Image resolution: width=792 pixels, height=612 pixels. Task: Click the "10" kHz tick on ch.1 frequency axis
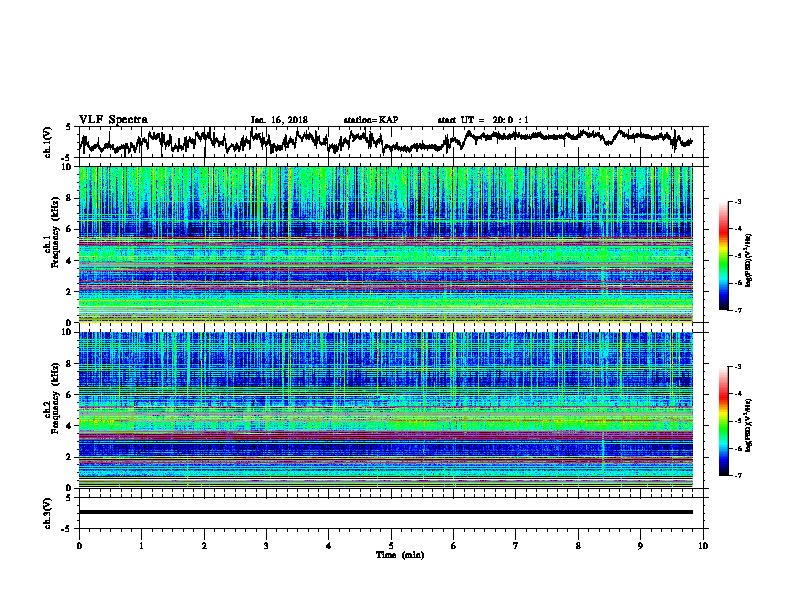click(x=67, y=167)
